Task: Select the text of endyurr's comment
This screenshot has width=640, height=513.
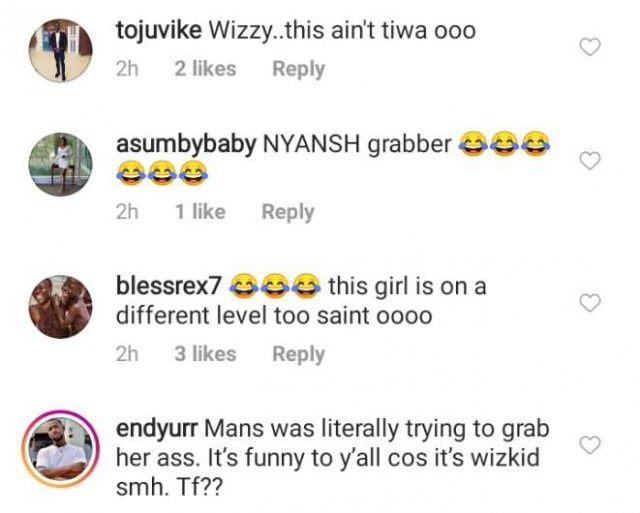Action: tap(333, 458)
